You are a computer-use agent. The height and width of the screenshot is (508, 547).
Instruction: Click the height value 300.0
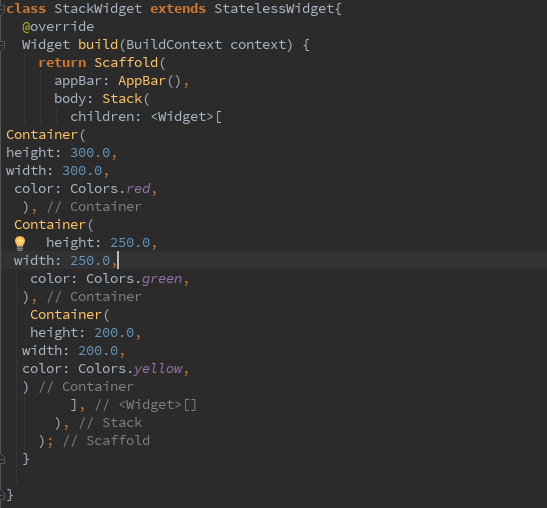[90, 153]
